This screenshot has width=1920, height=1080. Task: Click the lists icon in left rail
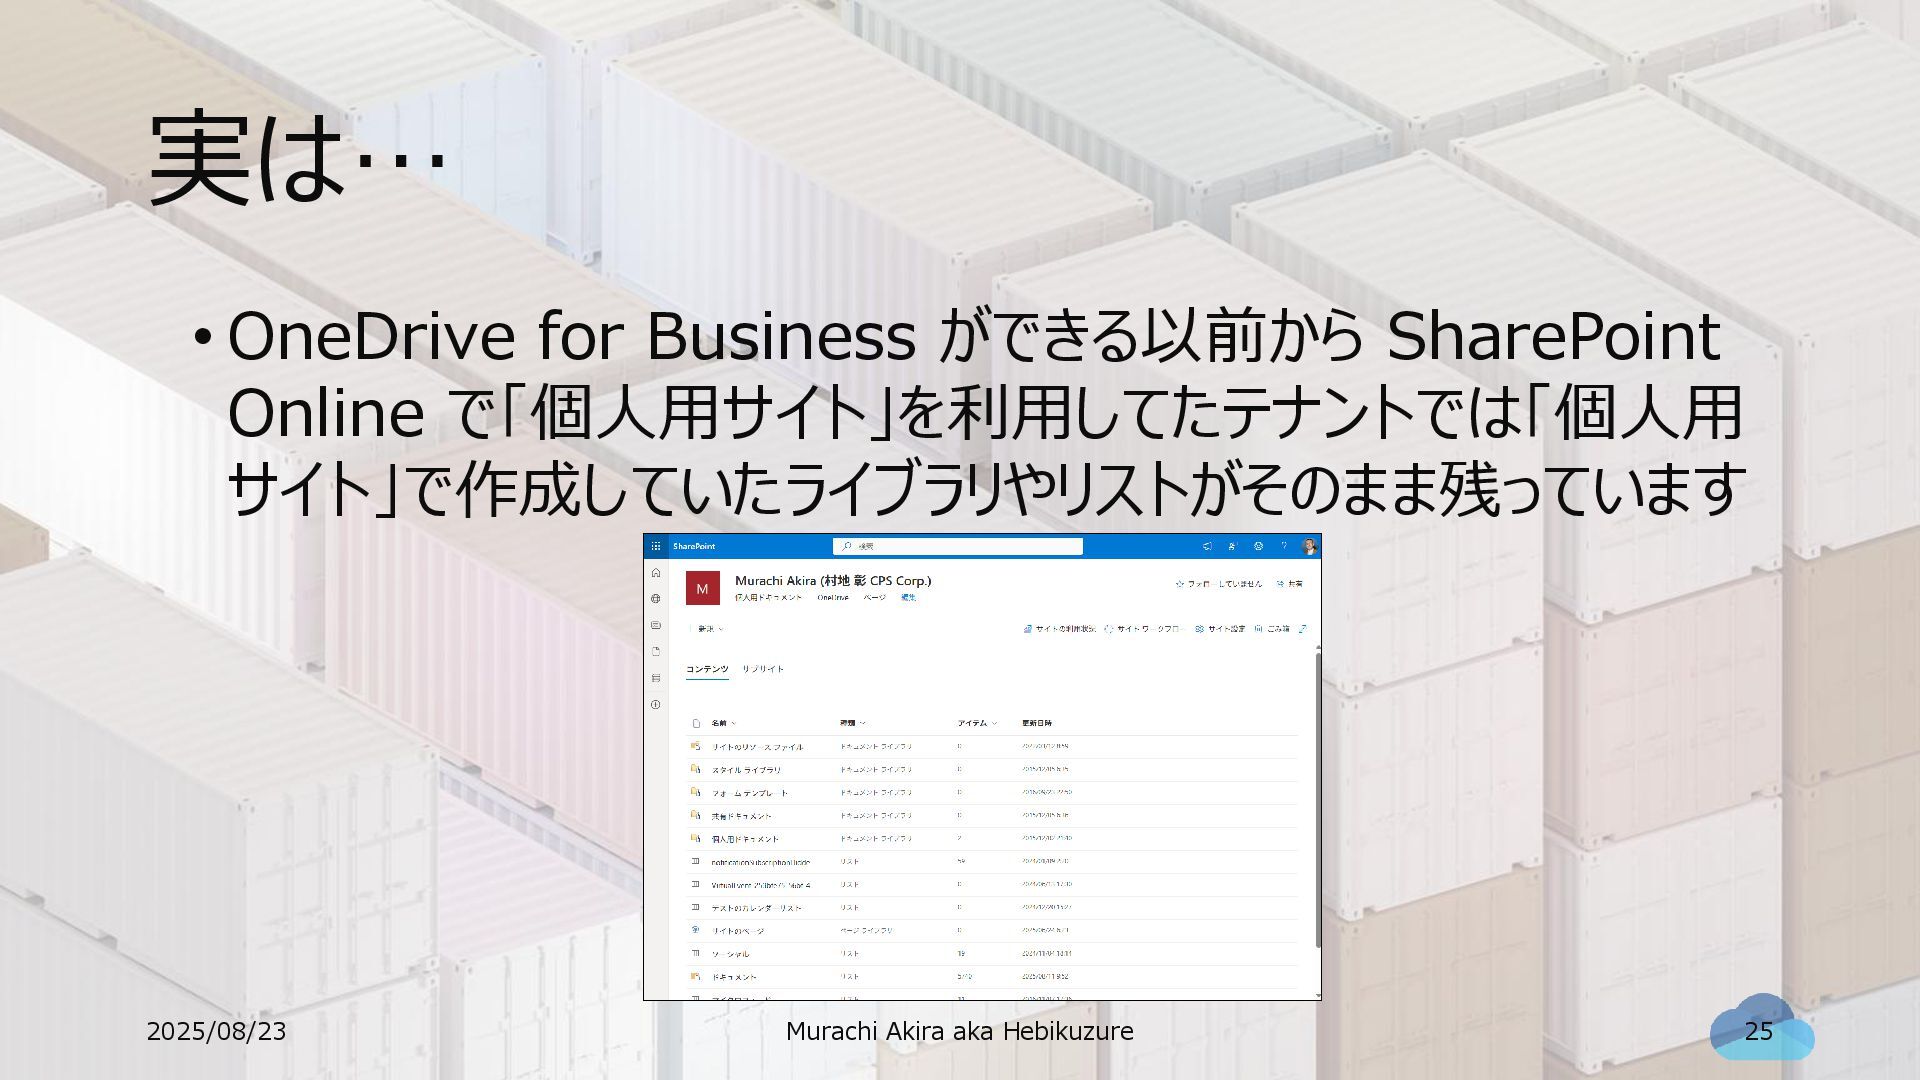point(656,678)
